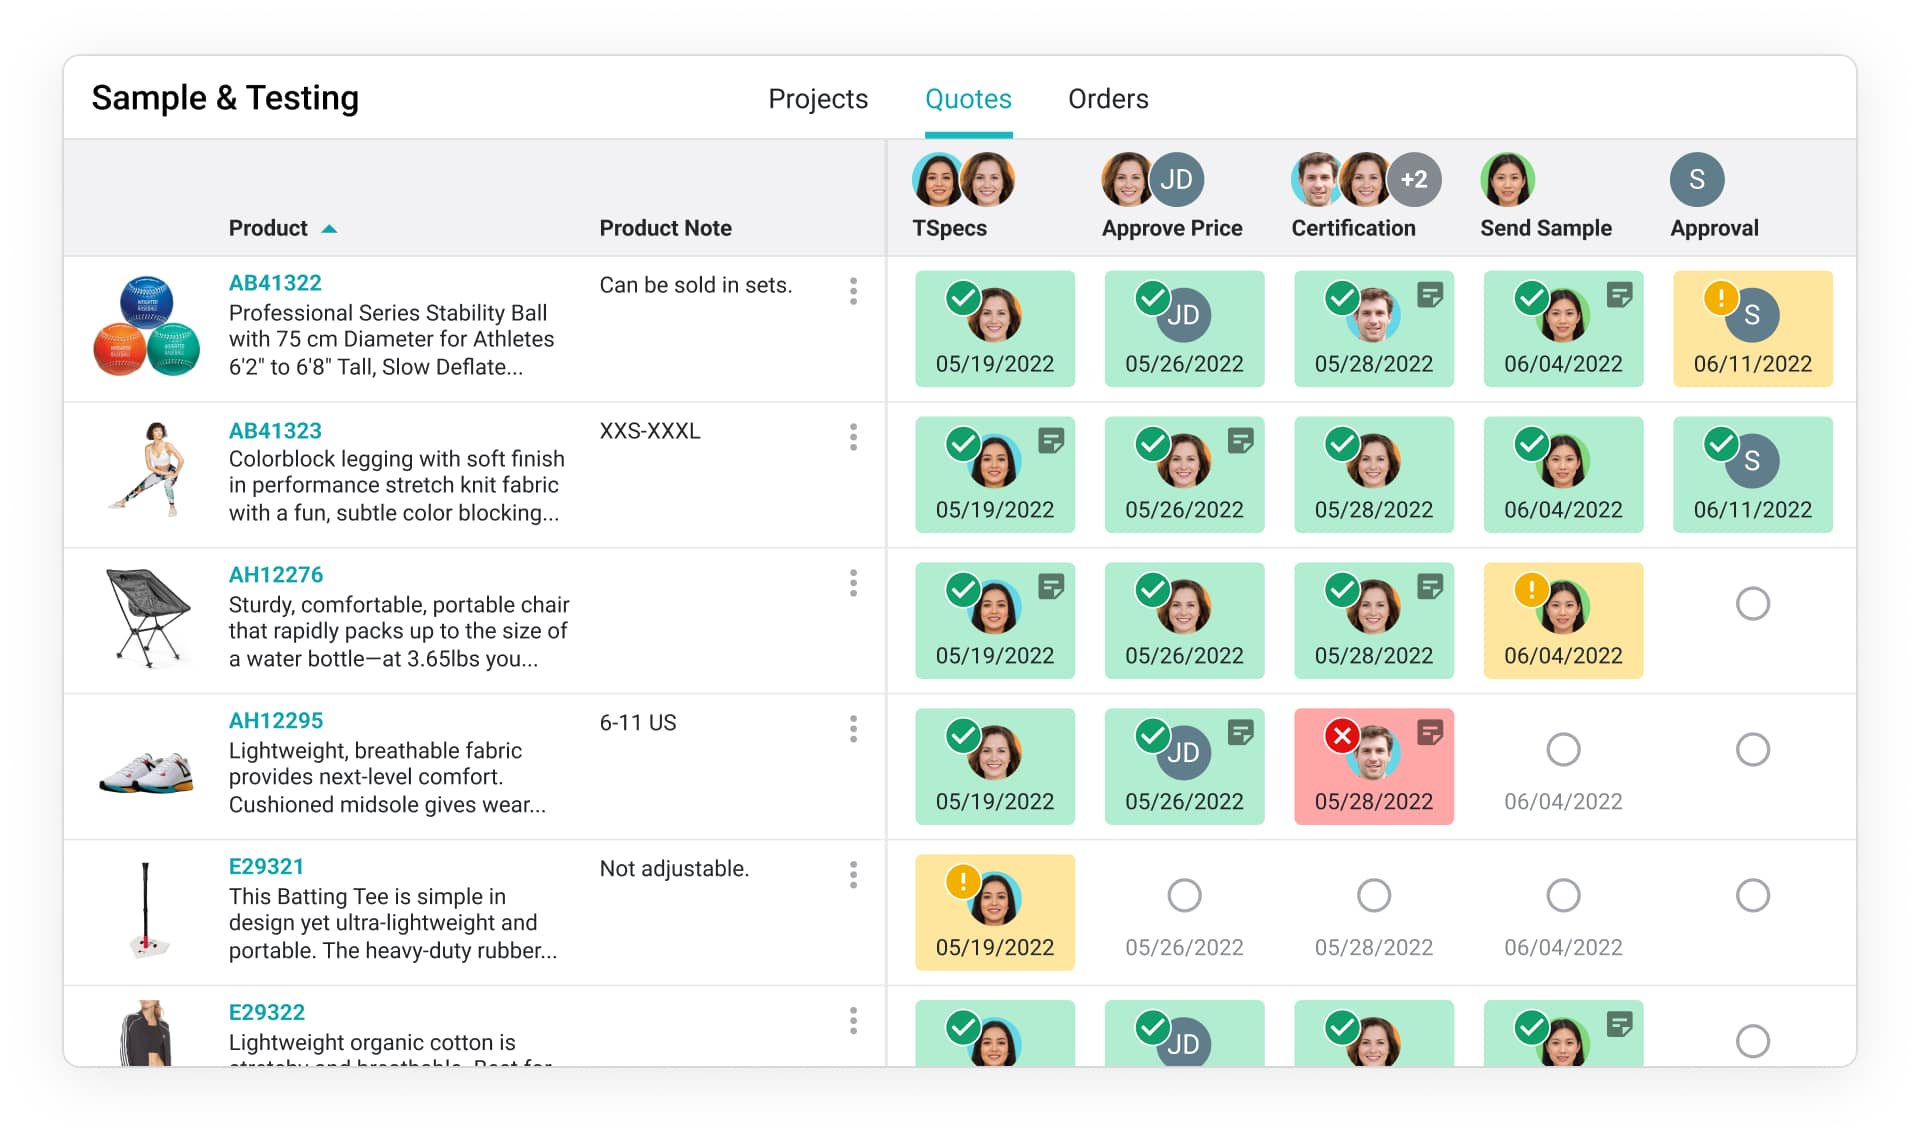Click the +2 avatar badge under Certification
1920x1138 pixels.
pos(1414,180)
